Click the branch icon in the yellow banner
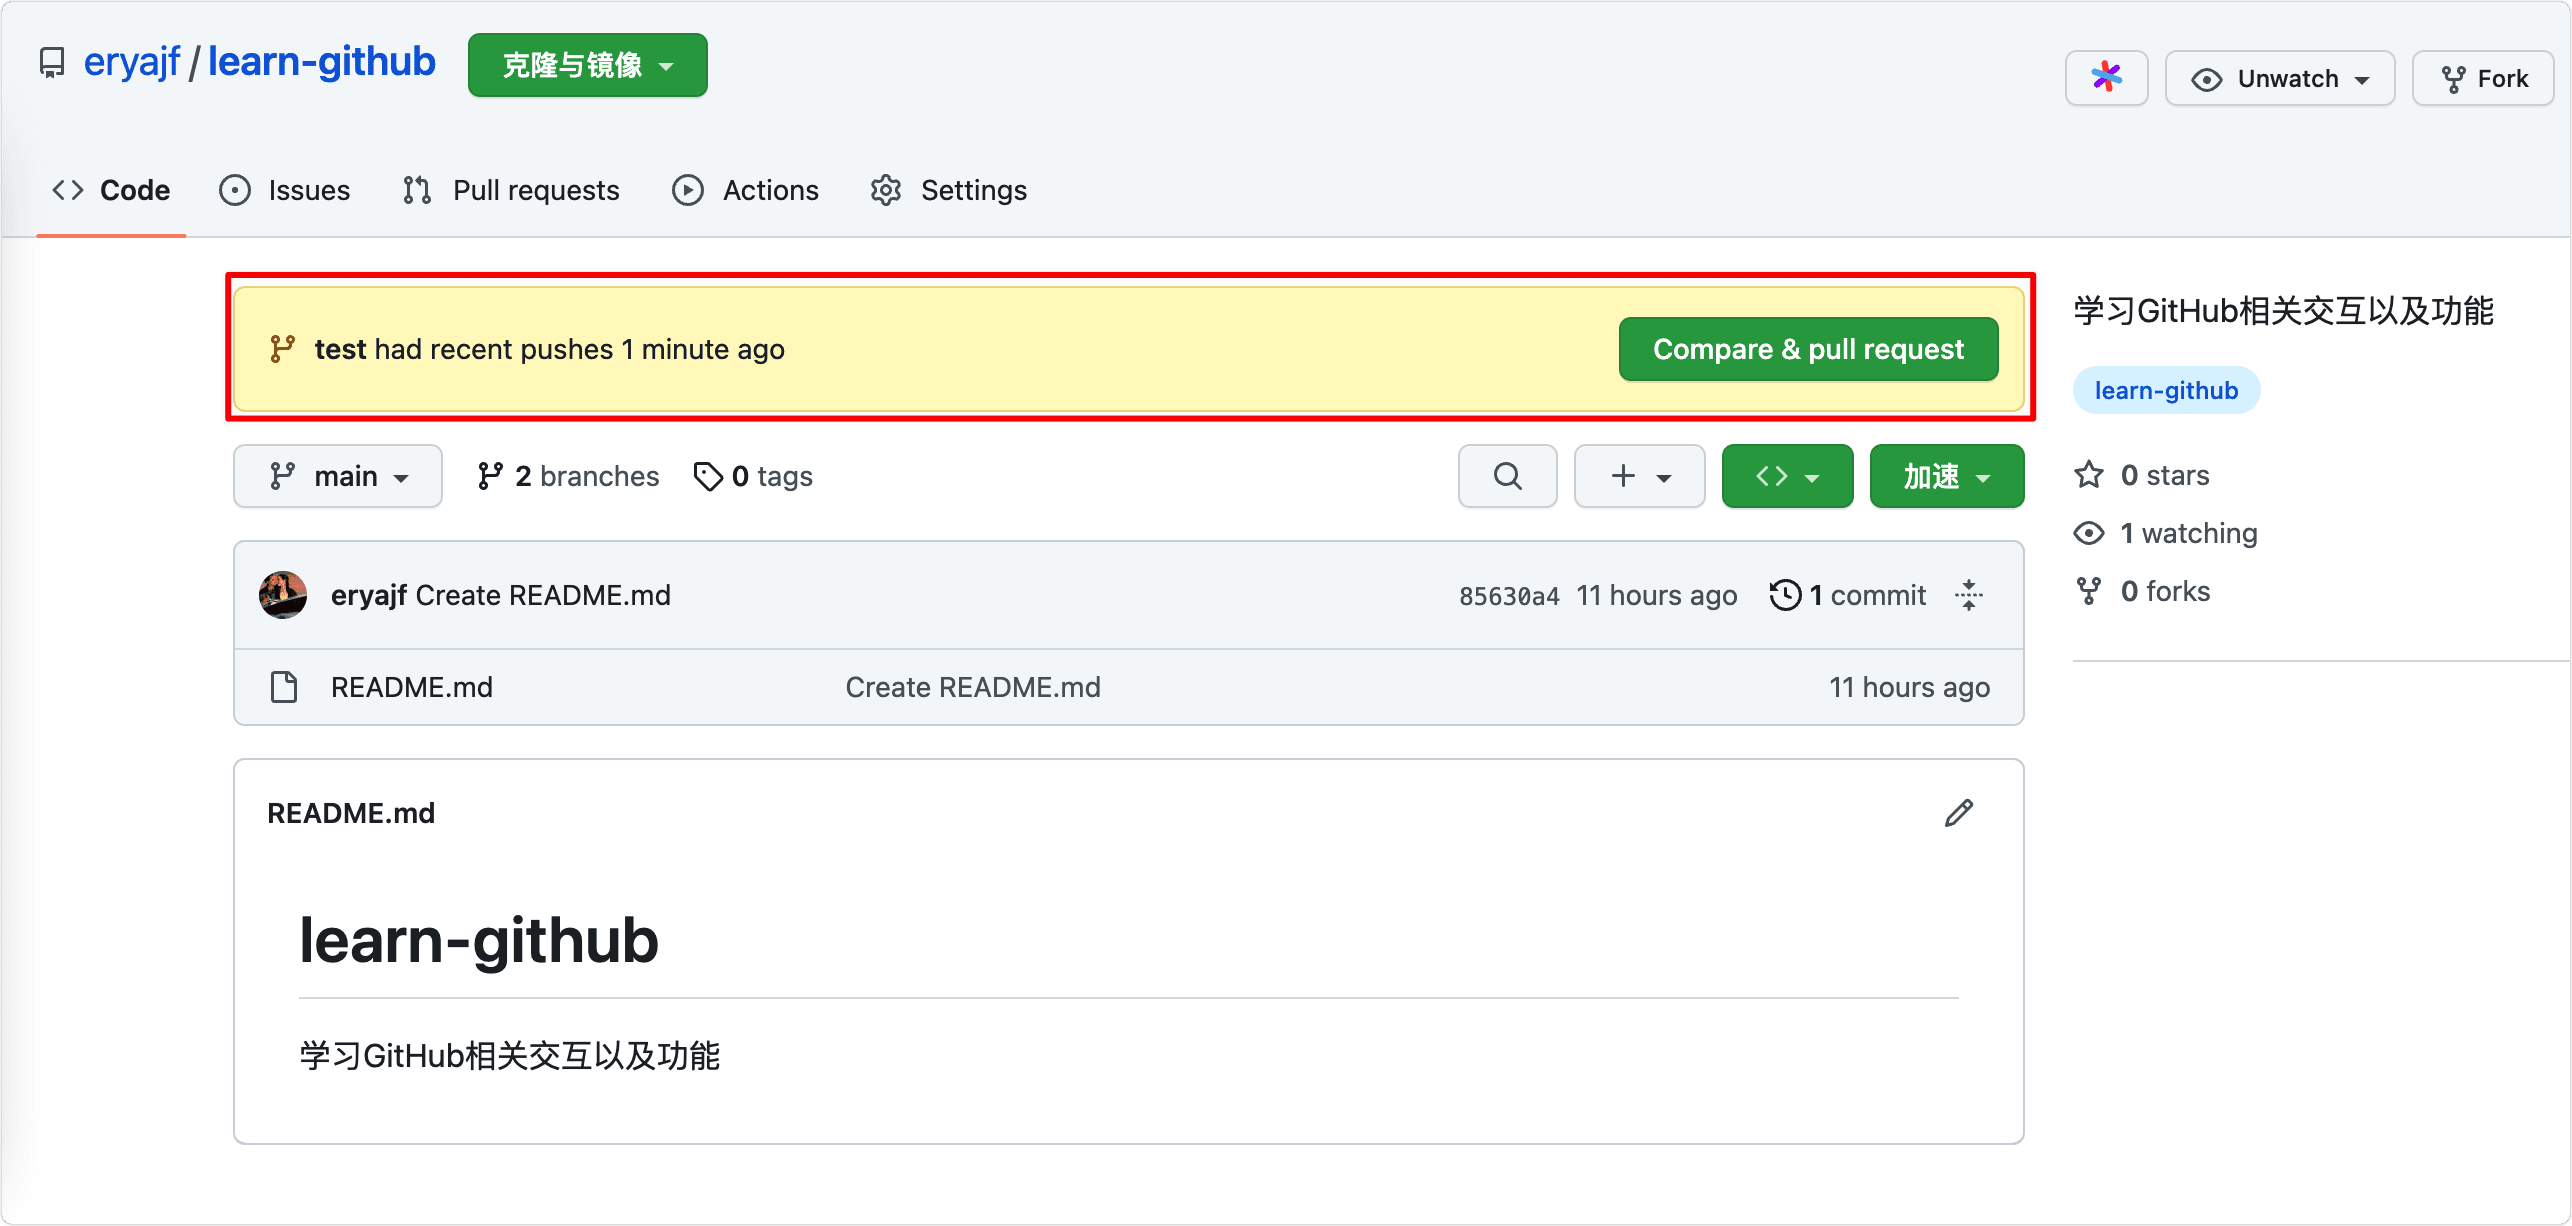The width and height of the screenshot is (2572, 1226). coord(282,349)
